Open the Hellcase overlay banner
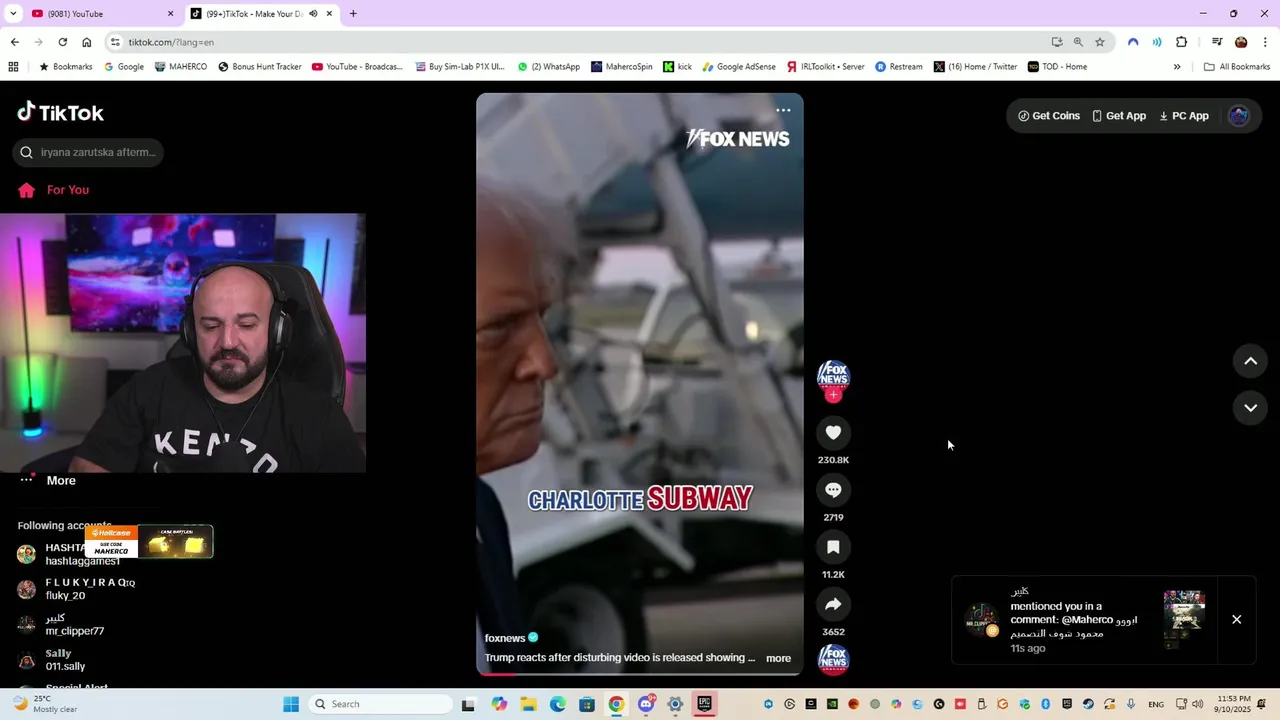Image resolution: width=1280 pixels, height=720 pixels. coord(149,542)
